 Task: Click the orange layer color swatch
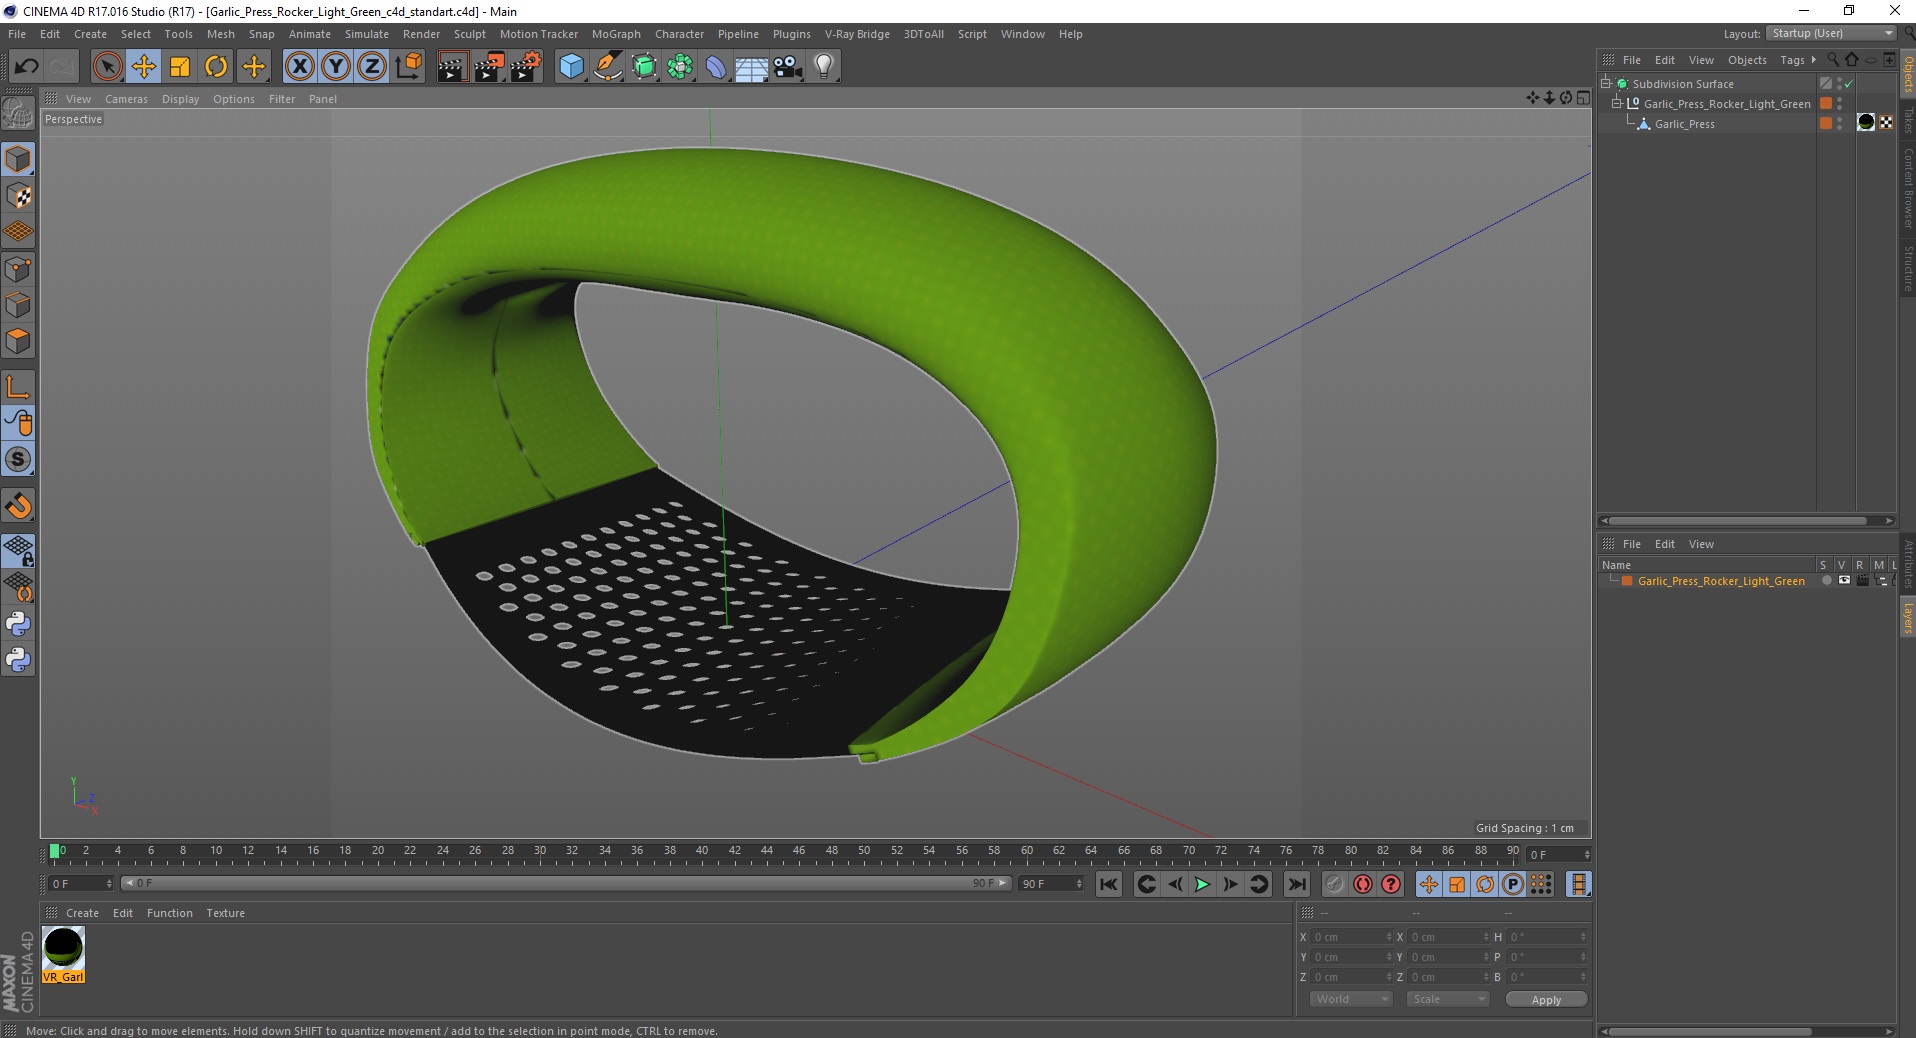(x=1627, y=581)
